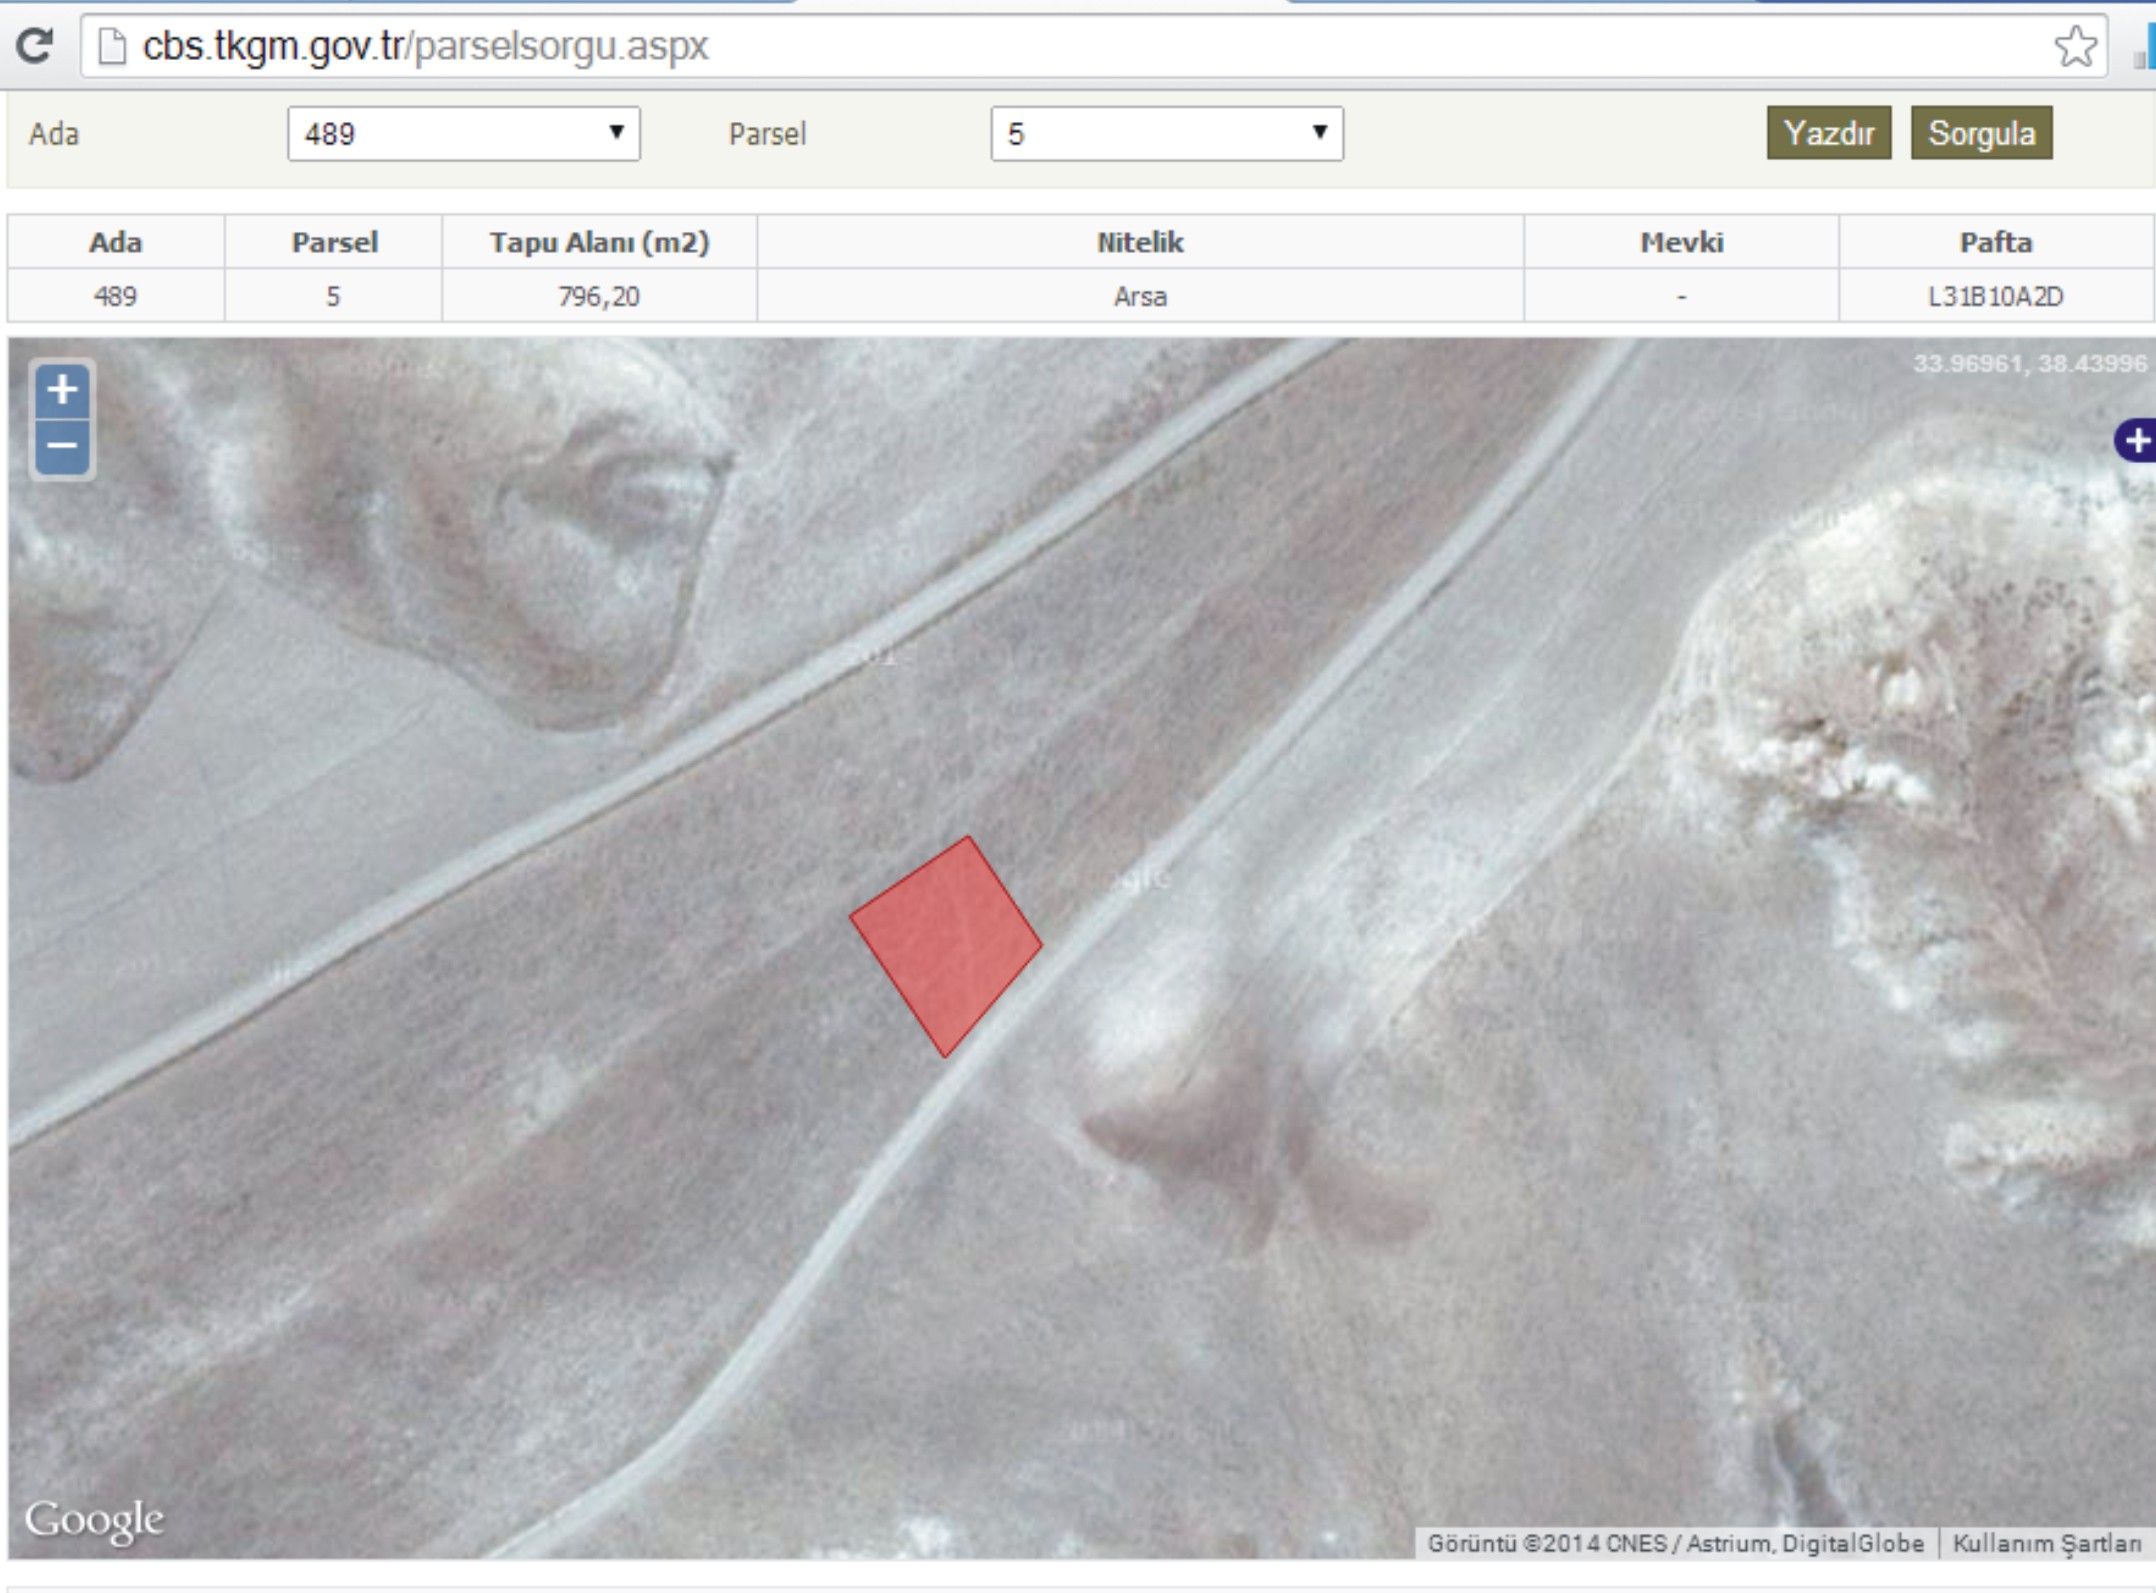Expand the Parsel dropdown showing 5
Screen dimensions: 2156x1593
click(x=1166, y=134)
